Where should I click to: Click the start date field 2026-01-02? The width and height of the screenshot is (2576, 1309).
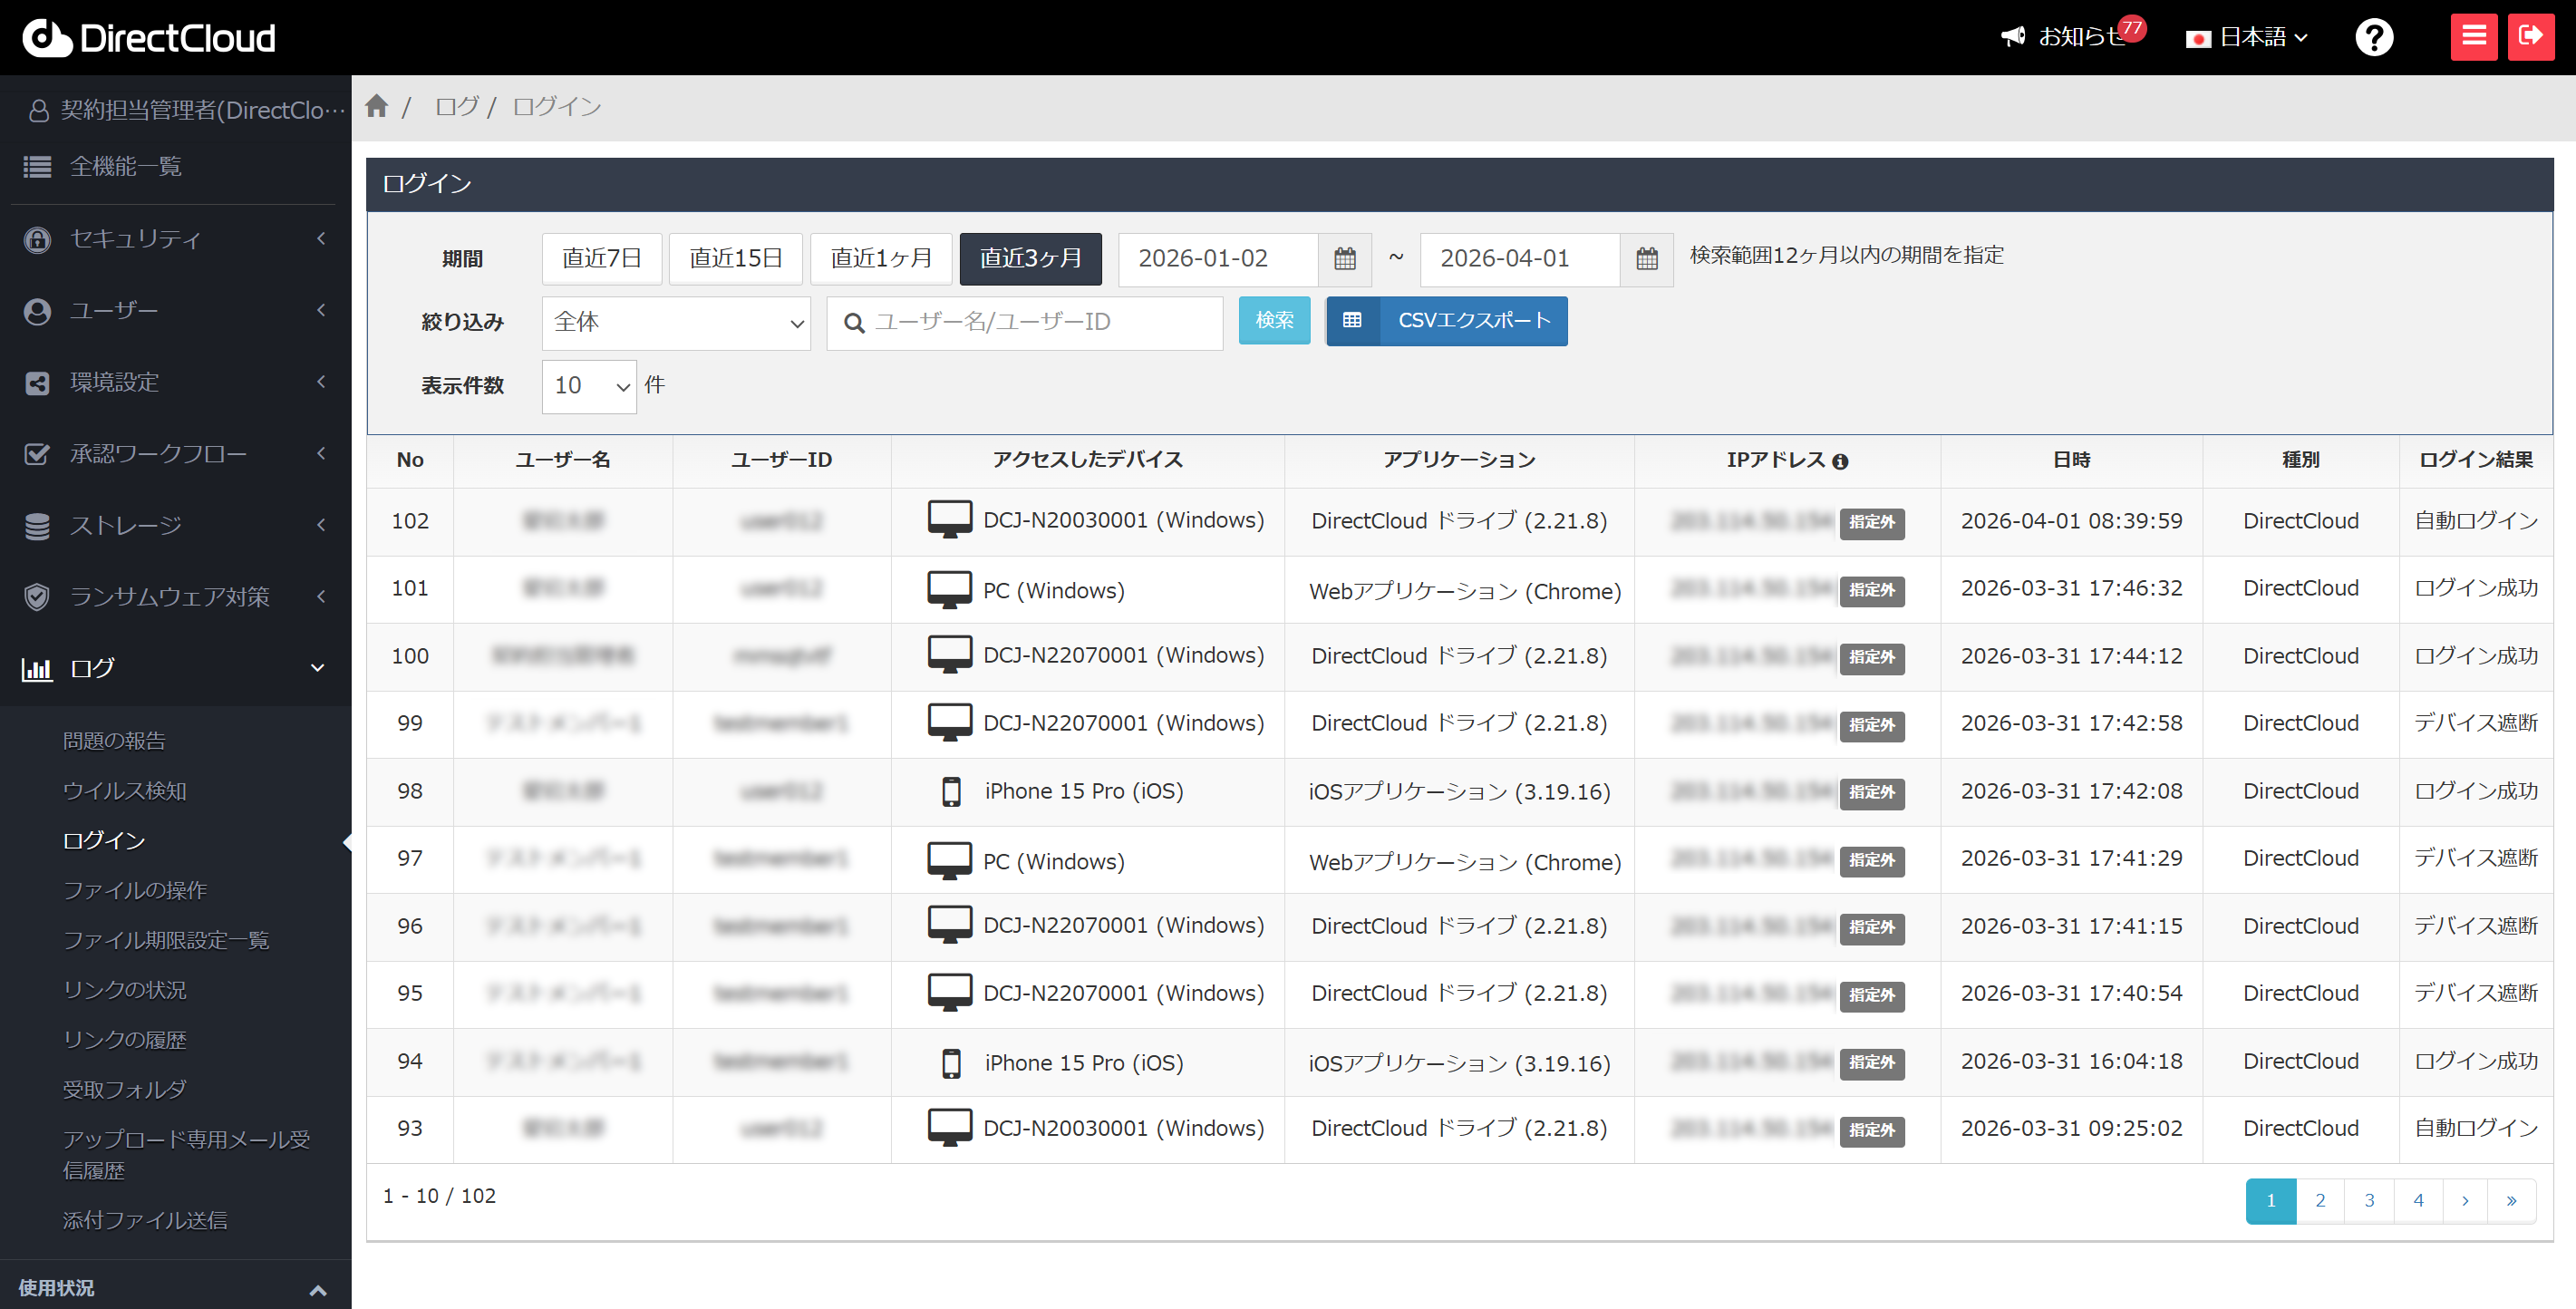coord(1218,259)
